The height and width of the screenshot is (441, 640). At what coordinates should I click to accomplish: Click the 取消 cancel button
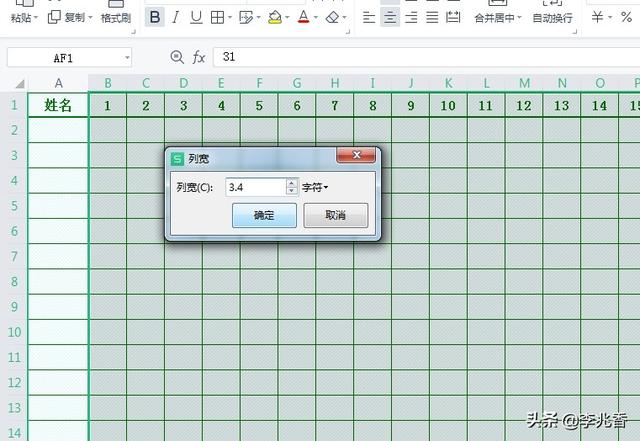[x=336, y=215]
